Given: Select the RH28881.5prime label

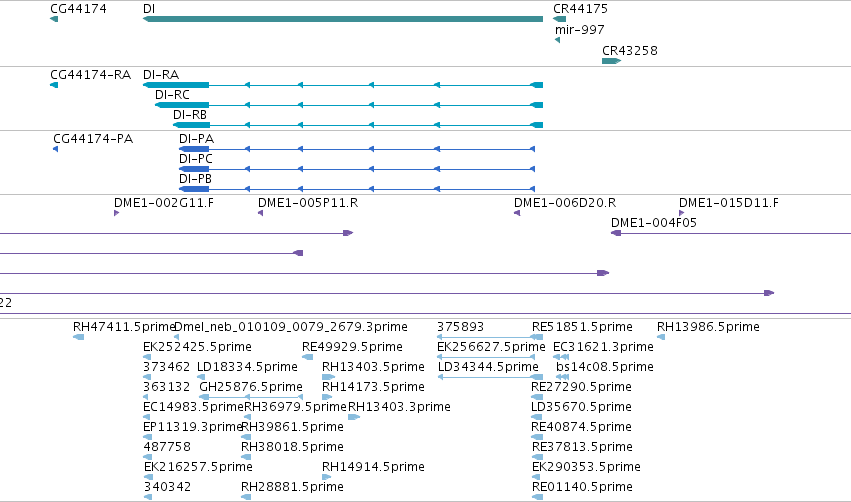Looking at the screenshot, I should (x=293, y=487).
